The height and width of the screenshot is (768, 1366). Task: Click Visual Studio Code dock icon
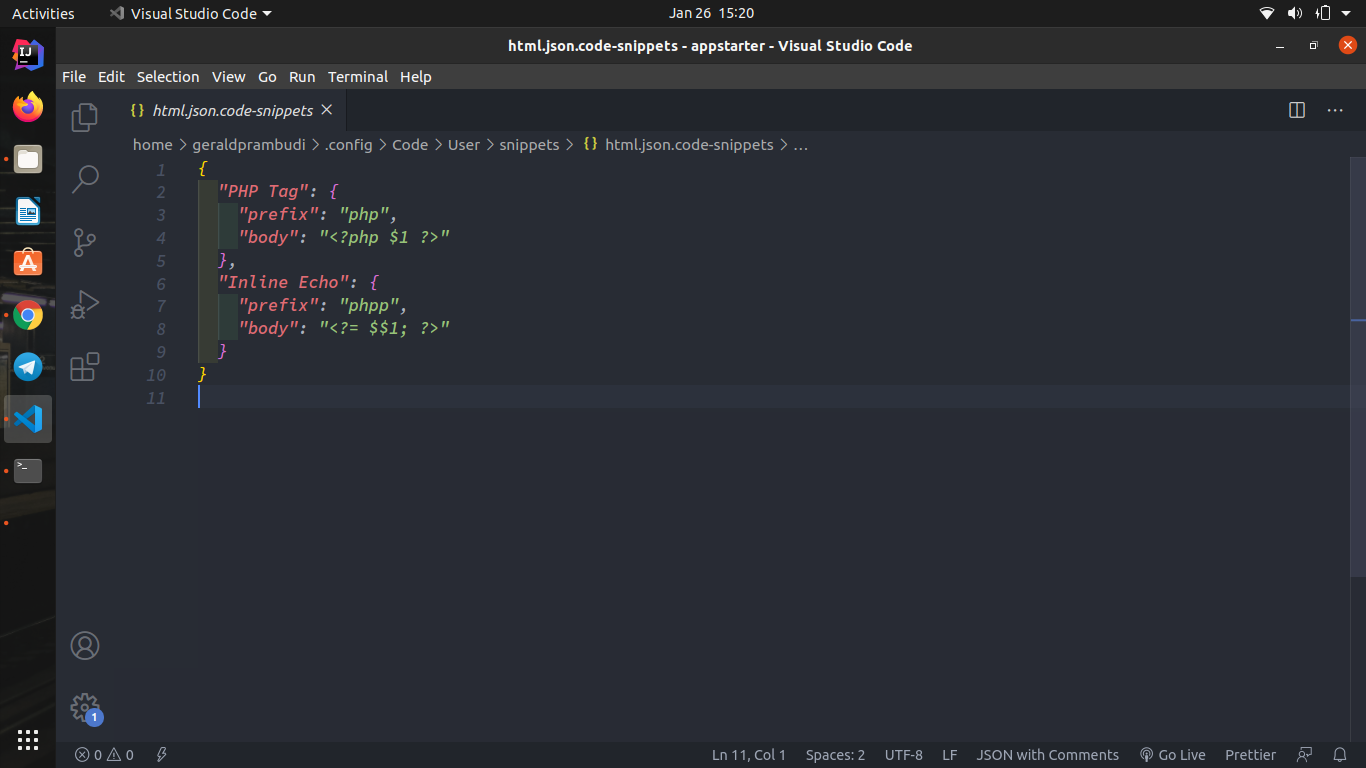(x=28, y=419)
